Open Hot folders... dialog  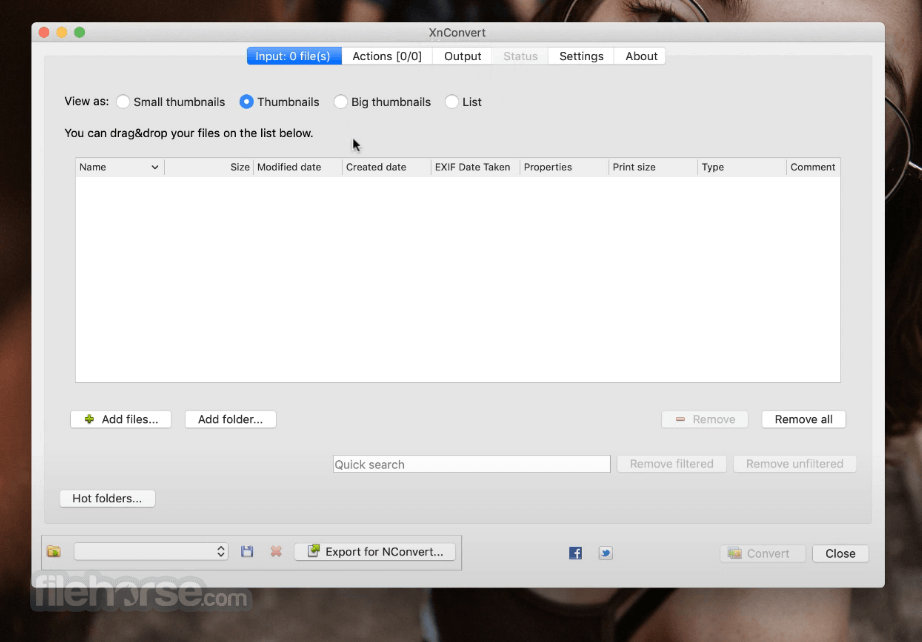(x=107, y=499)
